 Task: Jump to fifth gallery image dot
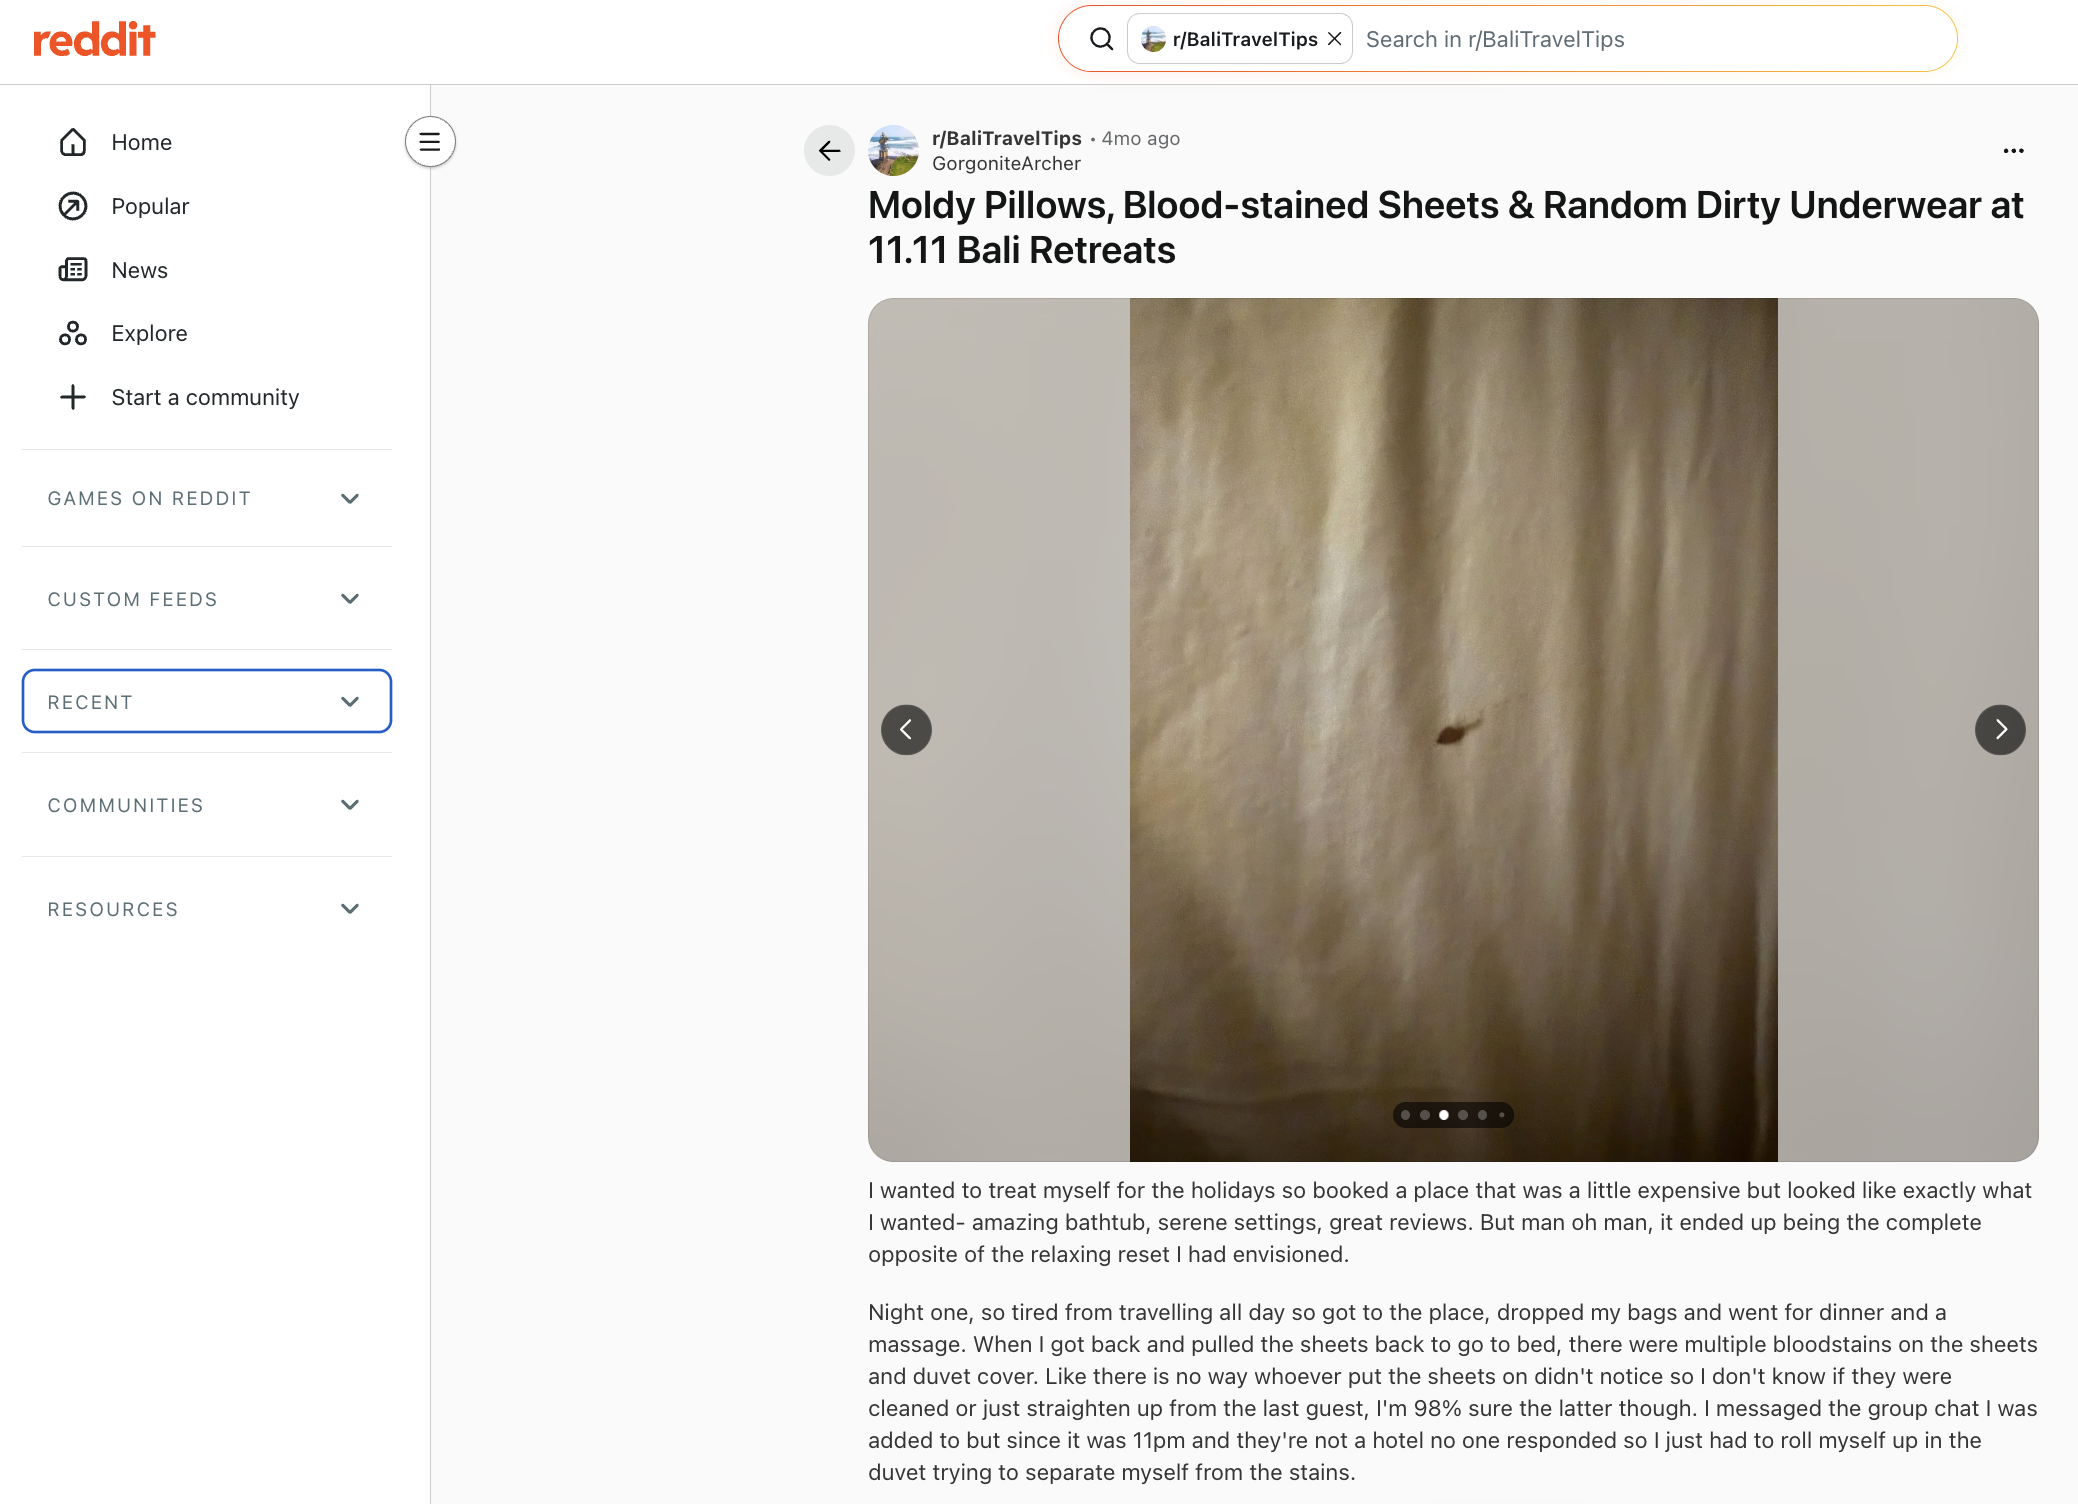1482,1115
